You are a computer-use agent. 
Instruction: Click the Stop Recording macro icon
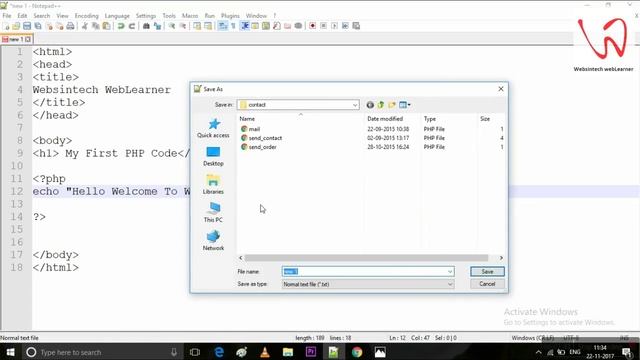(x=323, y=26)
